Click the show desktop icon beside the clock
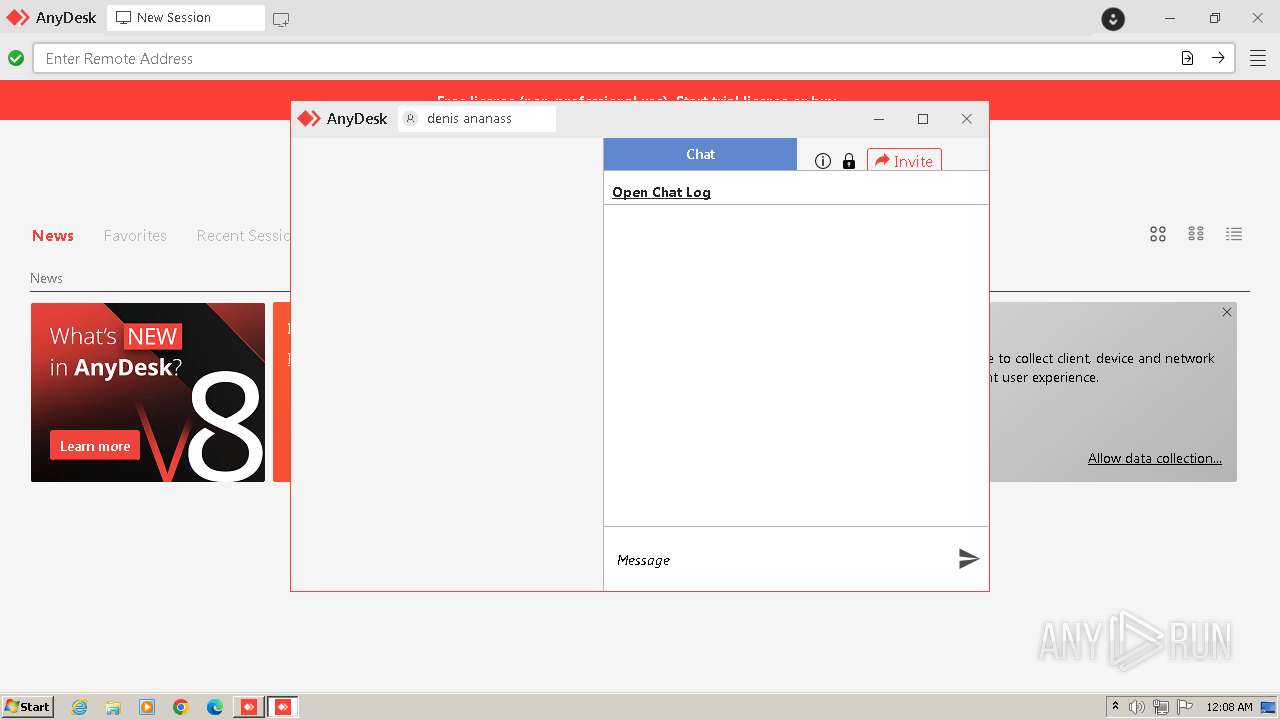The height and width of the screenshot is (720, 1280). (x=1268, y=707)
